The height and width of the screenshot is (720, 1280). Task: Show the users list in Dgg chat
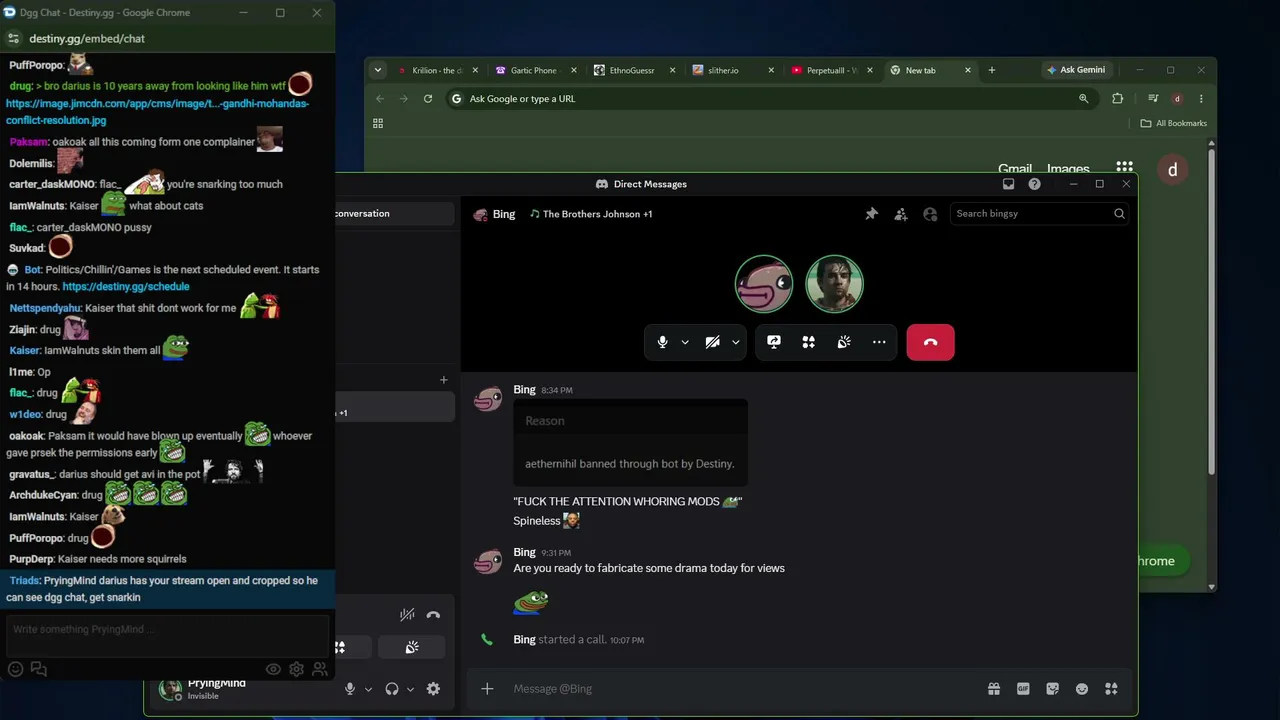[x=320, y=670]
